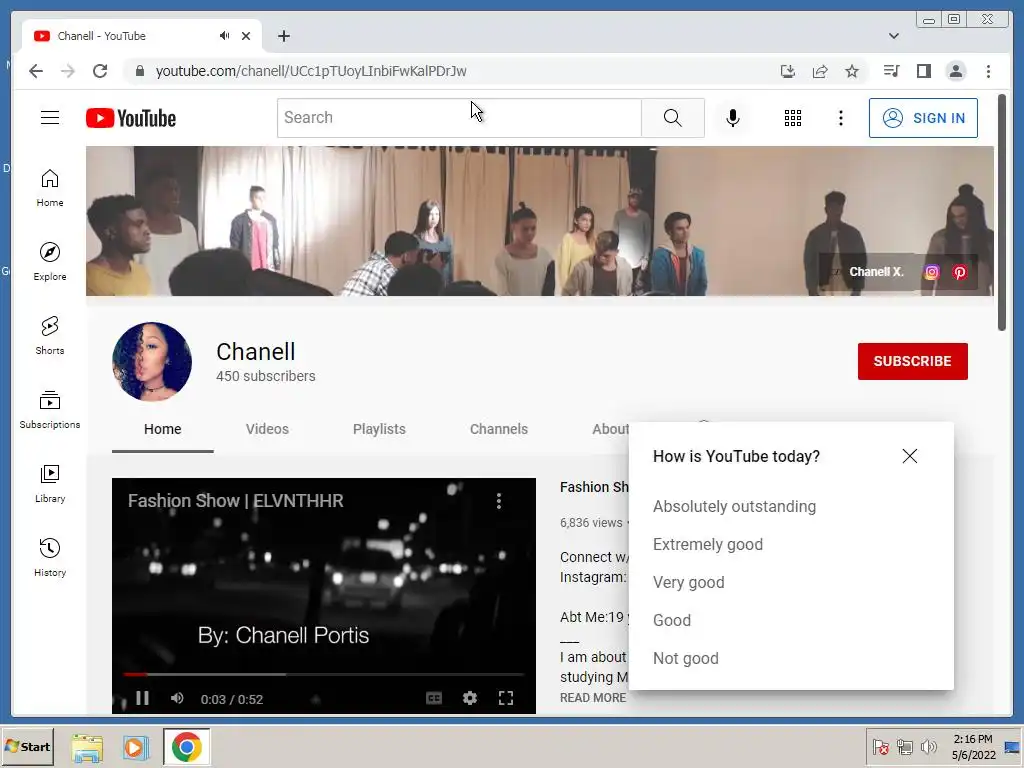Select the channel Home tab
The width and height of the screenshot is (1024, 768).
(163, 429)
